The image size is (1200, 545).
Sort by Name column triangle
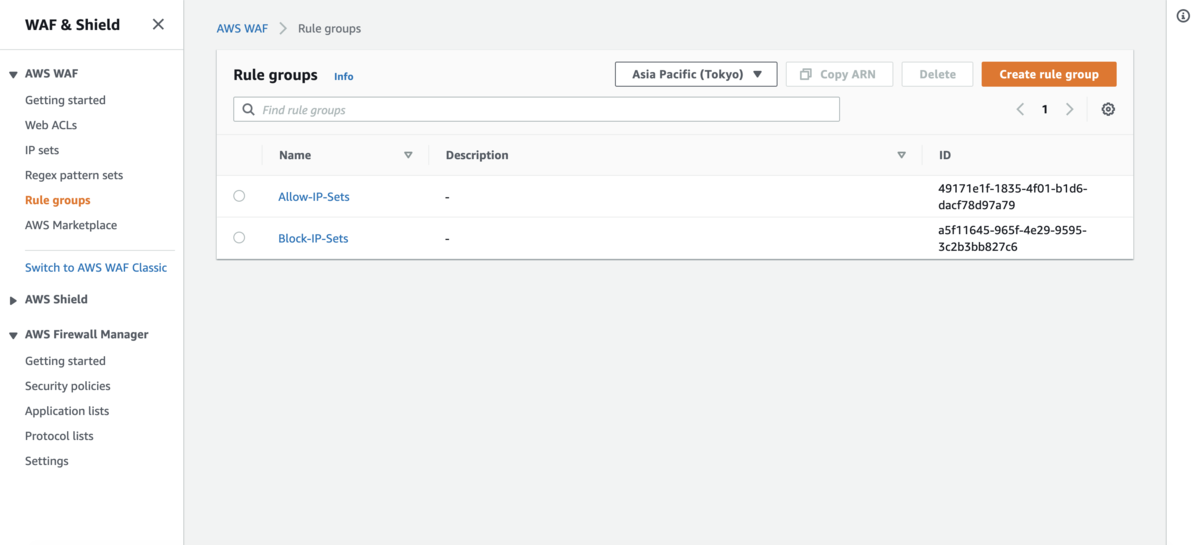408,155
